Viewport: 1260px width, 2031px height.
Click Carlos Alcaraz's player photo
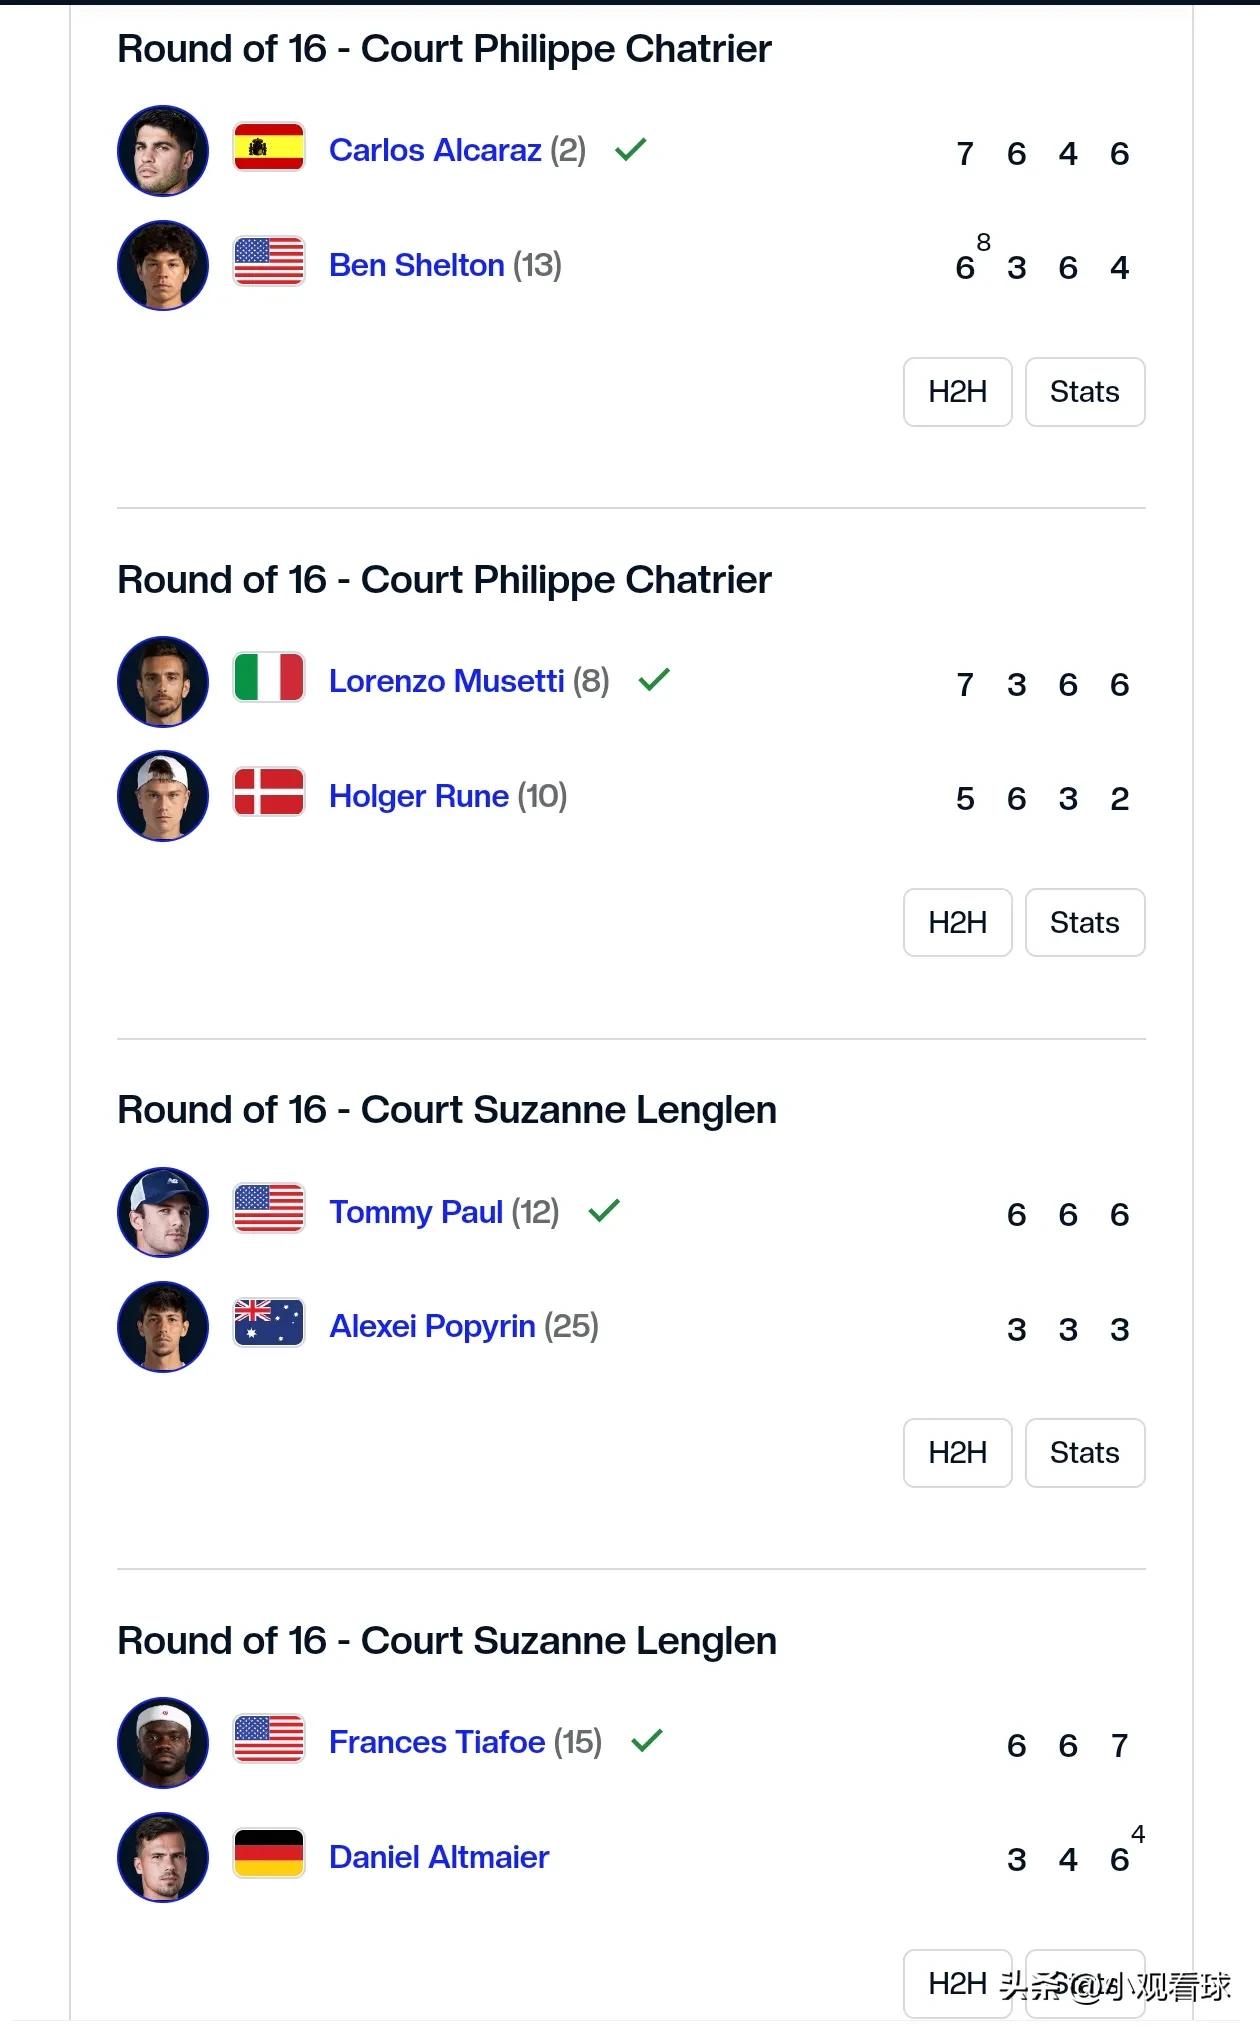coord(163,151)
